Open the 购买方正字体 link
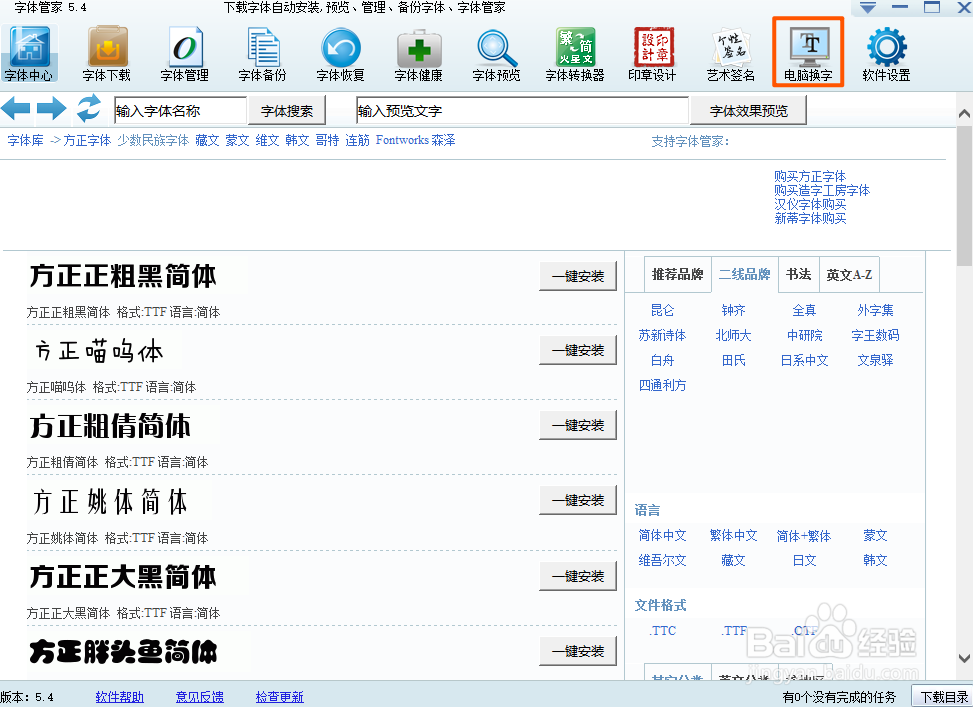The image size is (973, 707). pyautogui.click(x=810, y=176)
